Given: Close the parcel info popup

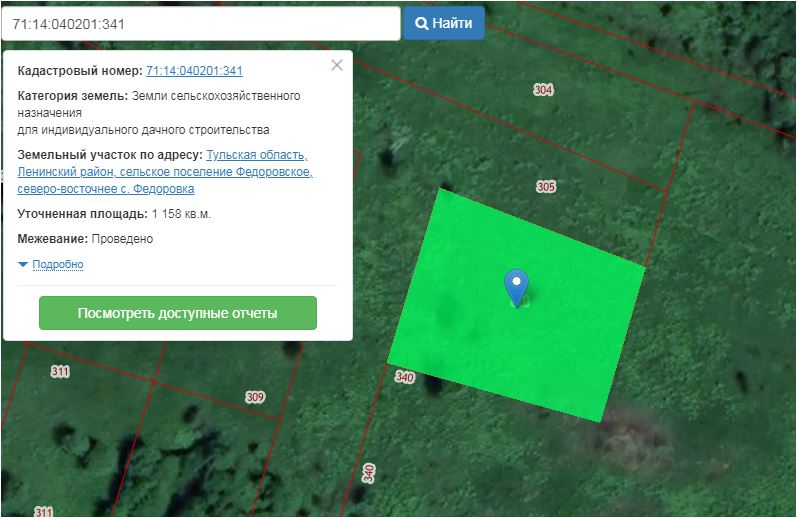Looking at the screenshot, I should [337, 65].
